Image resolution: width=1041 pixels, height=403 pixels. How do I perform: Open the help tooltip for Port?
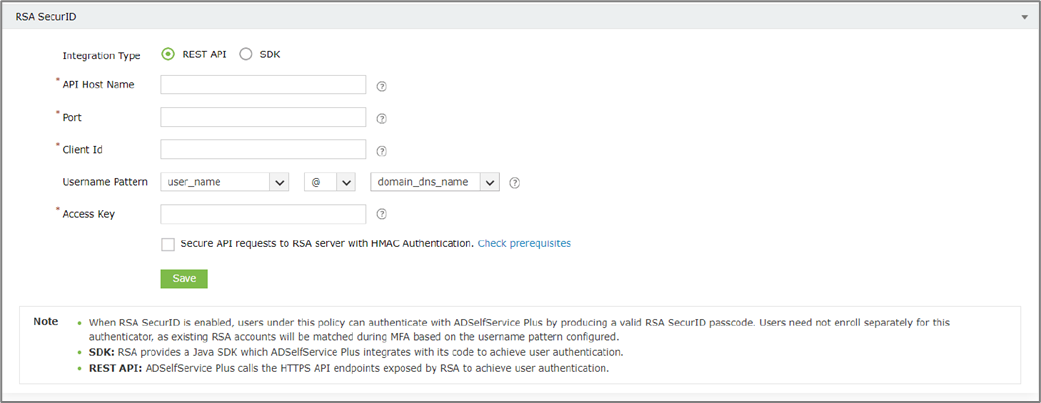[x=382, y=119]
